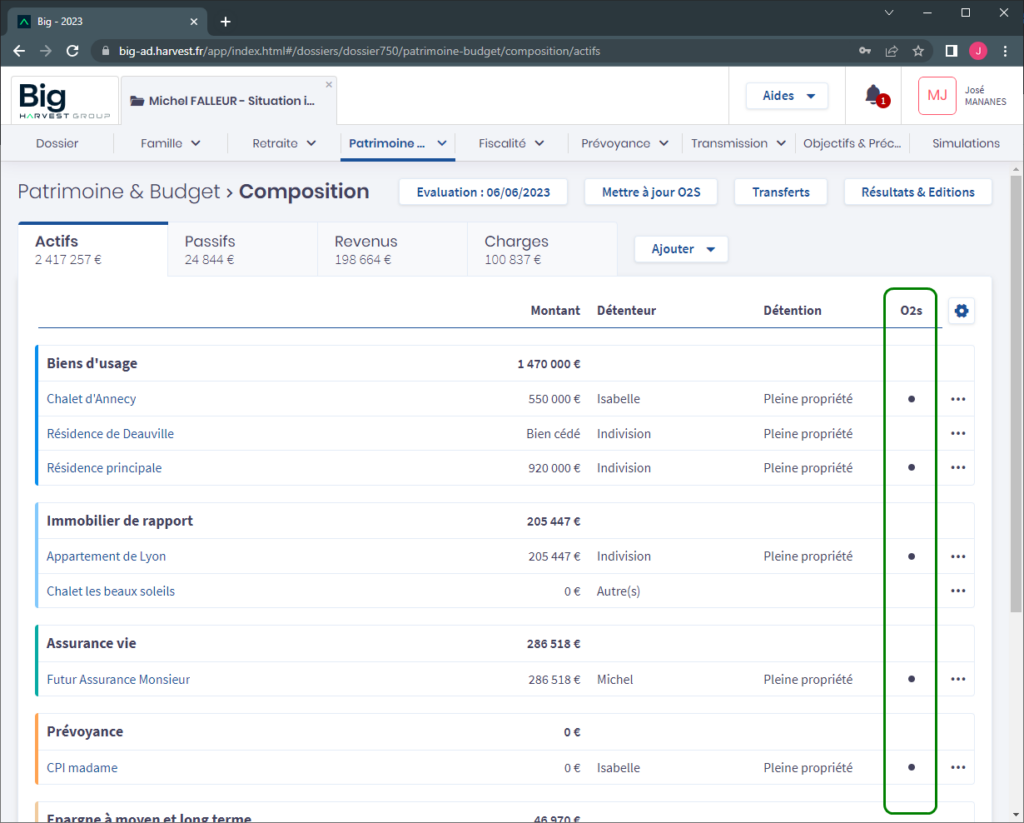Screen dimensions: 1024x823
Task: Open the three-dots menu for Chalet d'Annecy
Action: [958, 399]
